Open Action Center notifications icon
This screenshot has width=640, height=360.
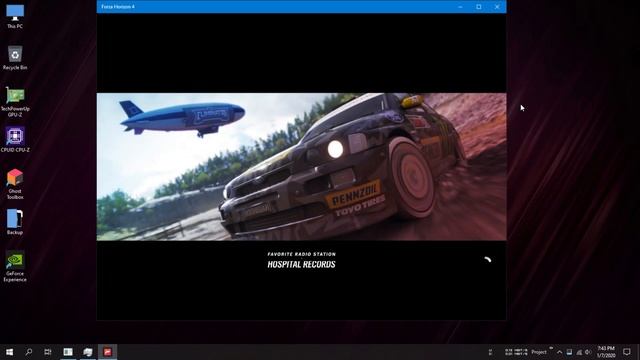(627, 352)
